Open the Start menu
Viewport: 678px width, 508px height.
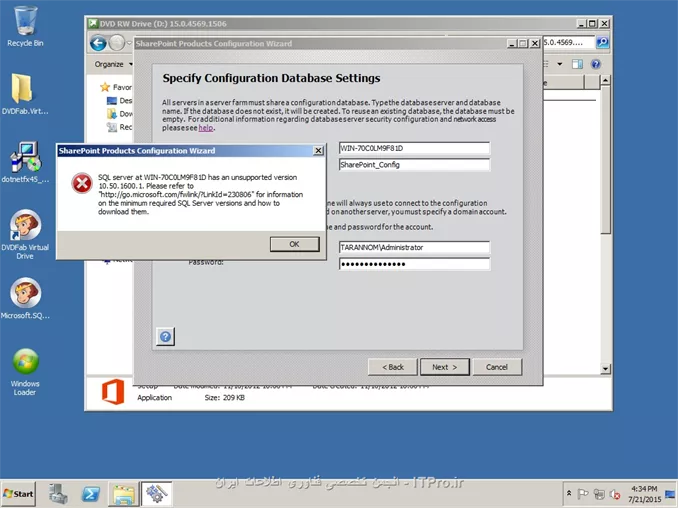point(19,494)
